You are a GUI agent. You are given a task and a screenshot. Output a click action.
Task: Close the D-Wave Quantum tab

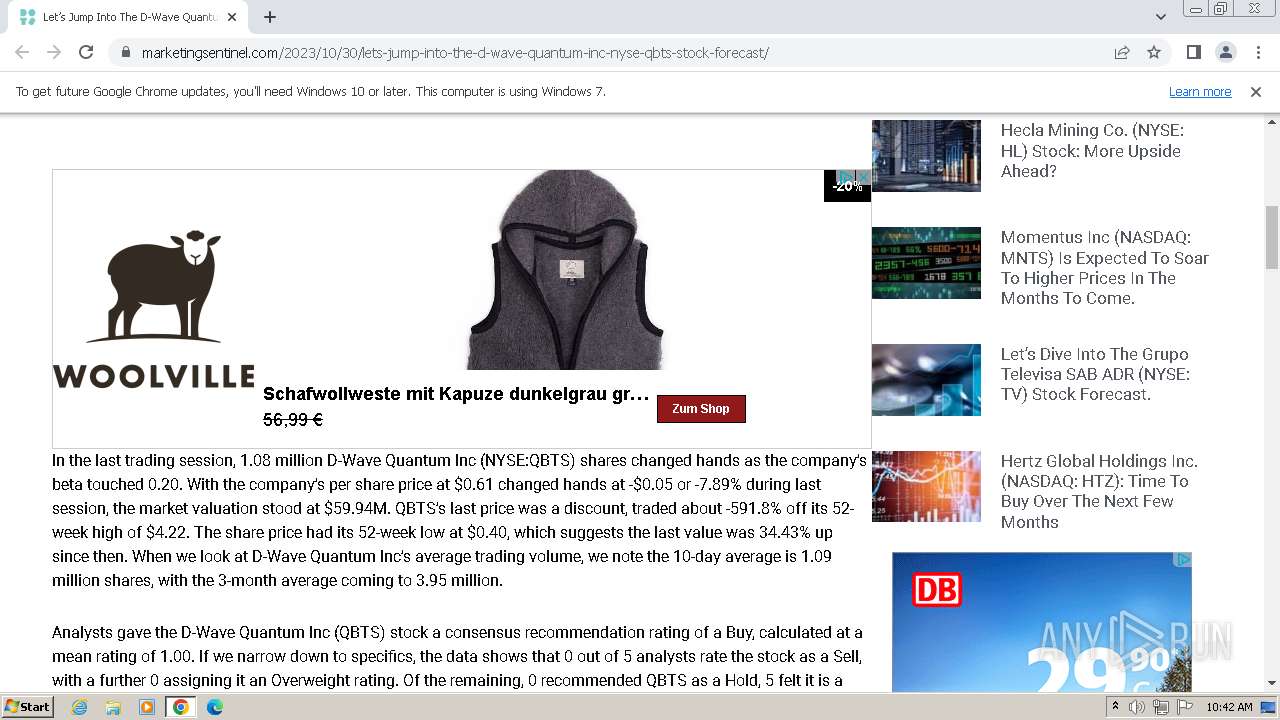[232, 17]
